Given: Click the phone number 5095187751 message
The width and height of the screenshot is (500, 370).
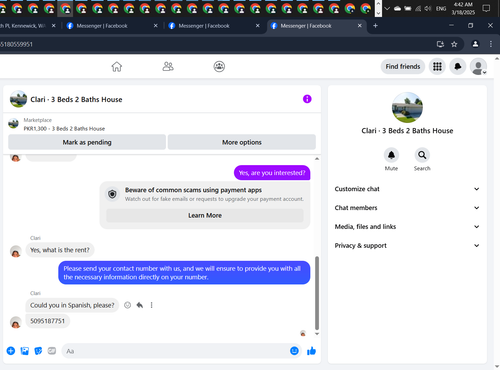Looking at the screenshot, I should 47,321.
